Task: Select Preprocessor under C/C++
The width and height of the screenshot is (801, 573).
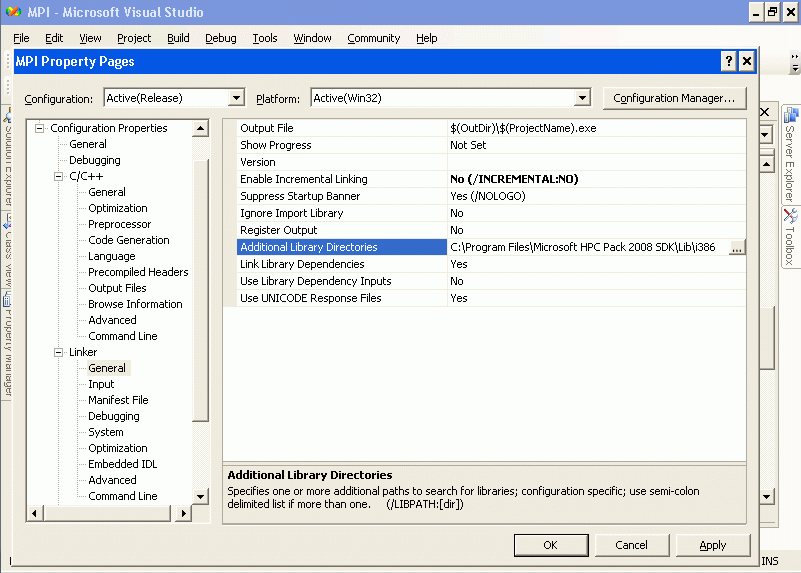Action: tap(119, 224)
